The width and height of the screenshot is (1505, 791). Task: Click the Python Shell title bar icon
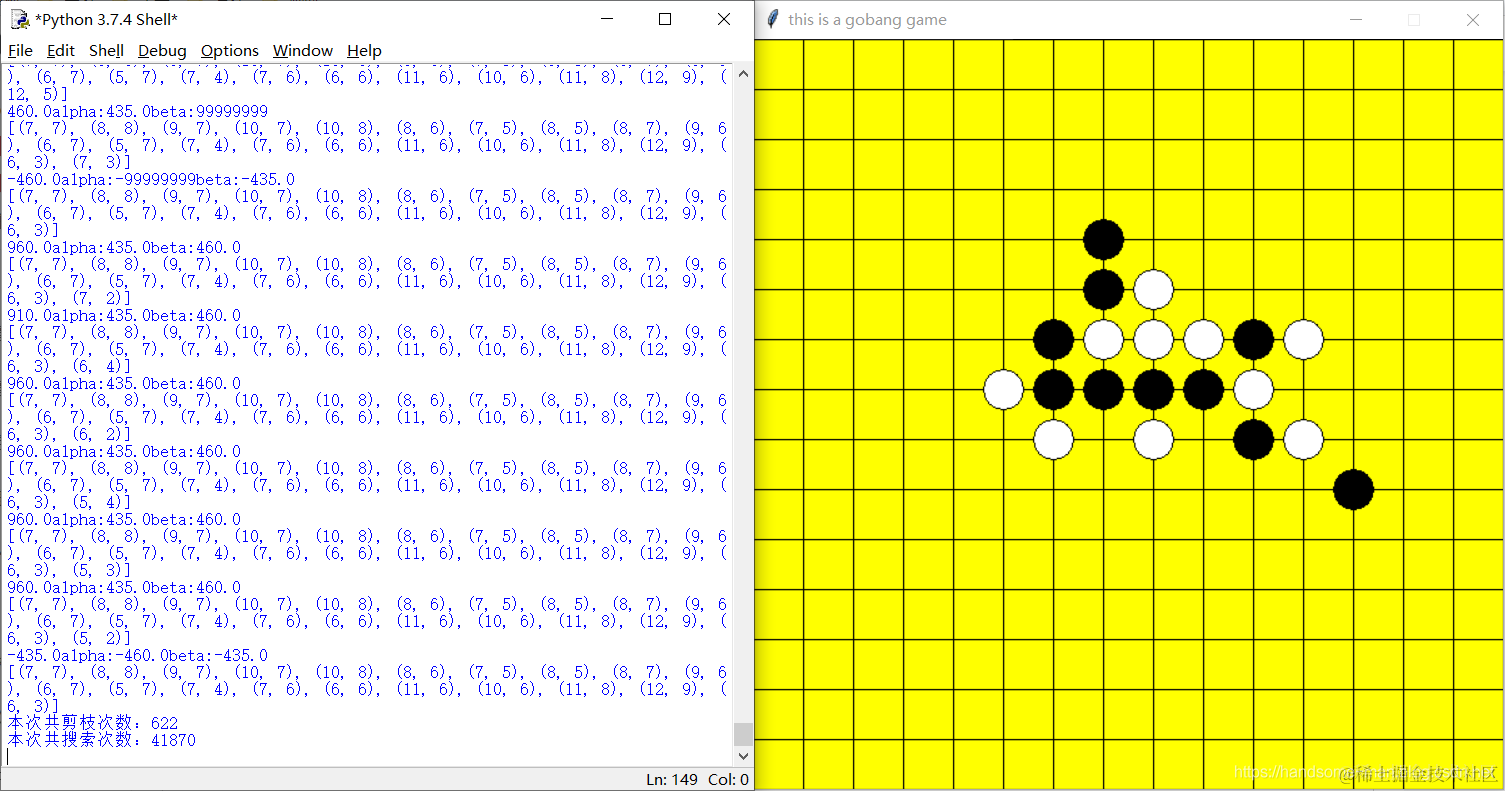[x=19, y=19]
